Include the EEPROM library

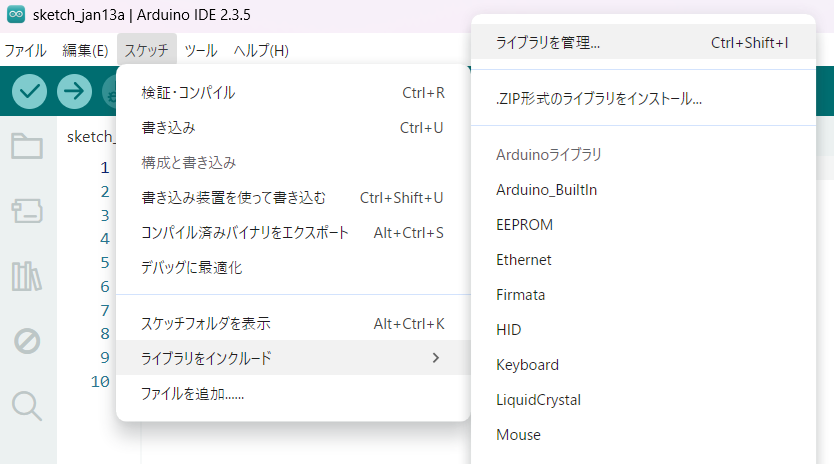point(524,225)
